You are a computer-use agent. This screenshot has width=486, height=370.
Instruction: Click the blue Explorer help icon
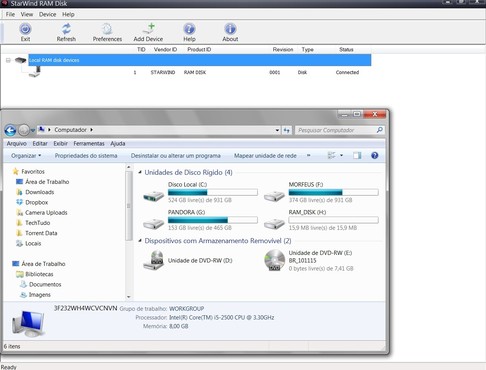click(x=375, y=155)
